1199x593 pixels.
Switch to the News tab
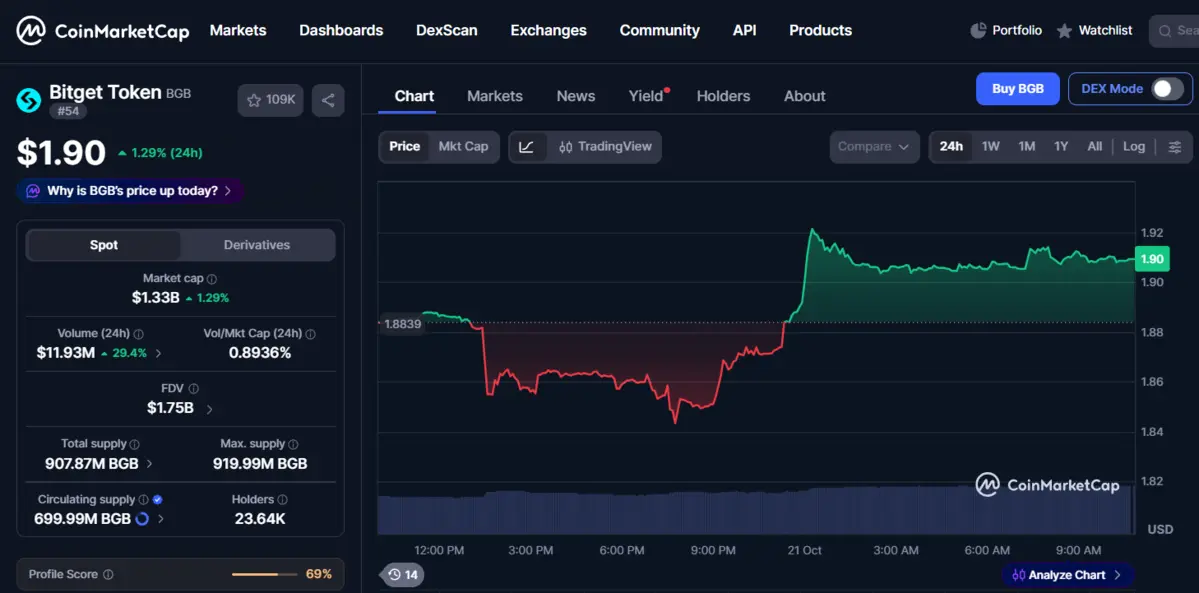576,96
